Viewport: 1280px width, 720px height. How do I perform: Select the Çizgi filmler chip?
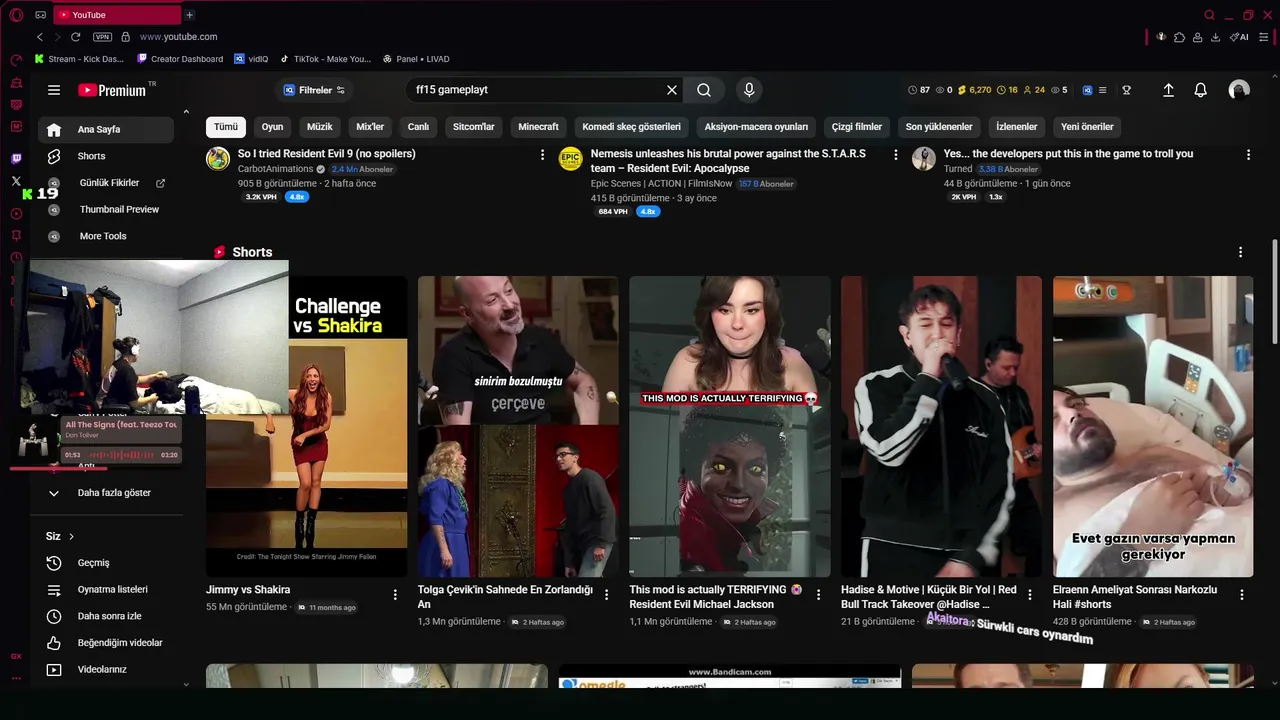pyautogui.click(x=857, y=127)
